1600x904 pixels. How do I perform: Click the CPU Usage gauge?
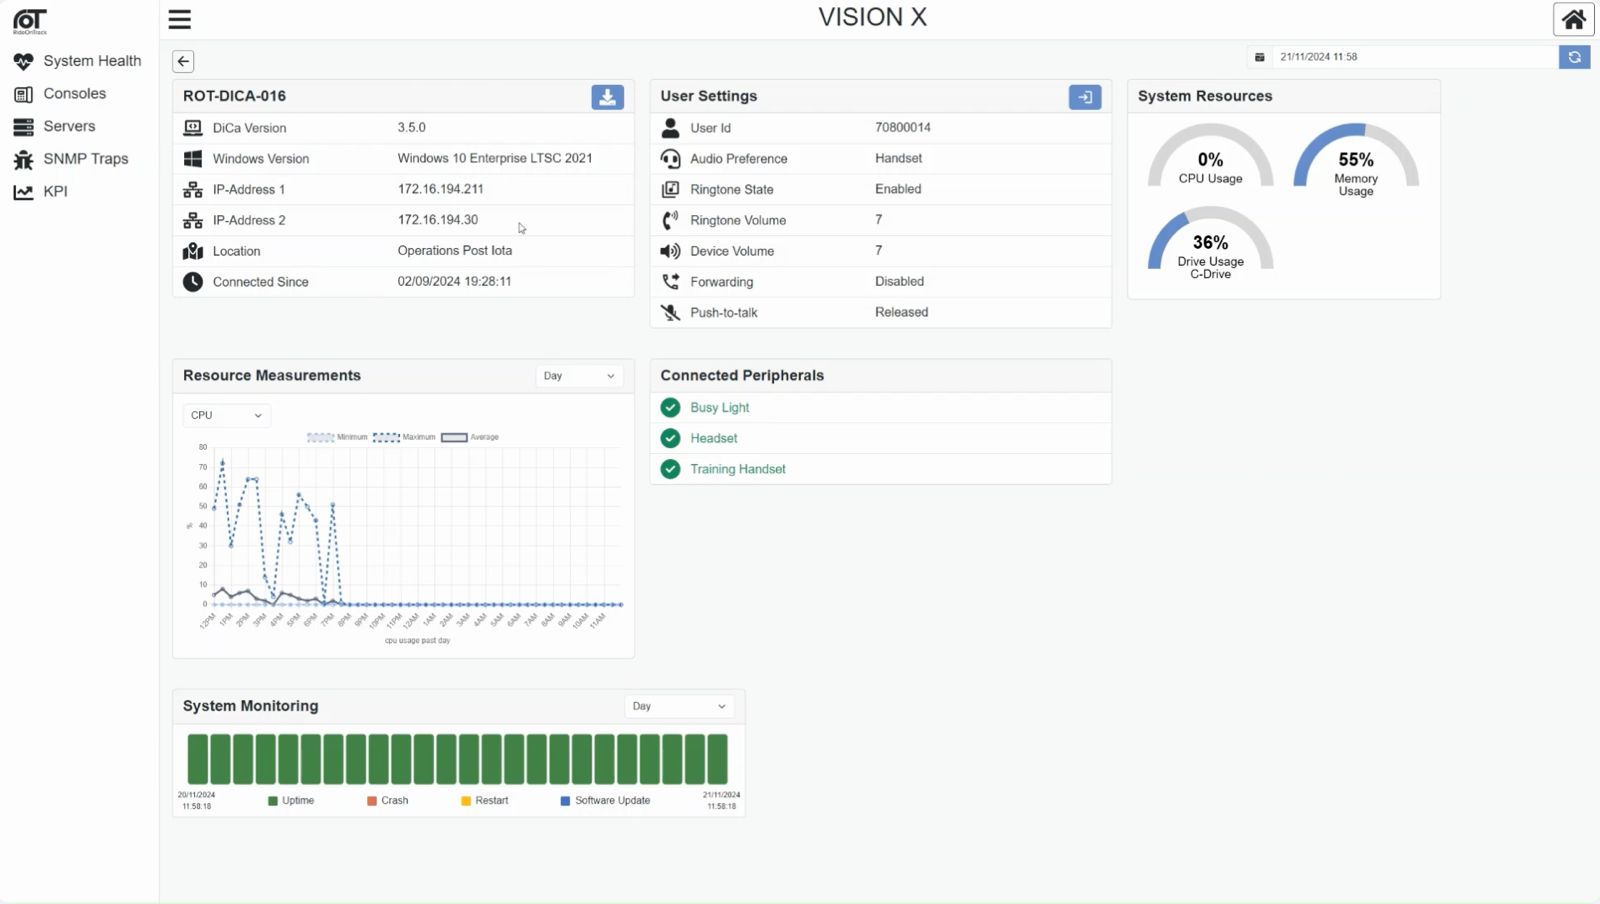pos(1210,156)
